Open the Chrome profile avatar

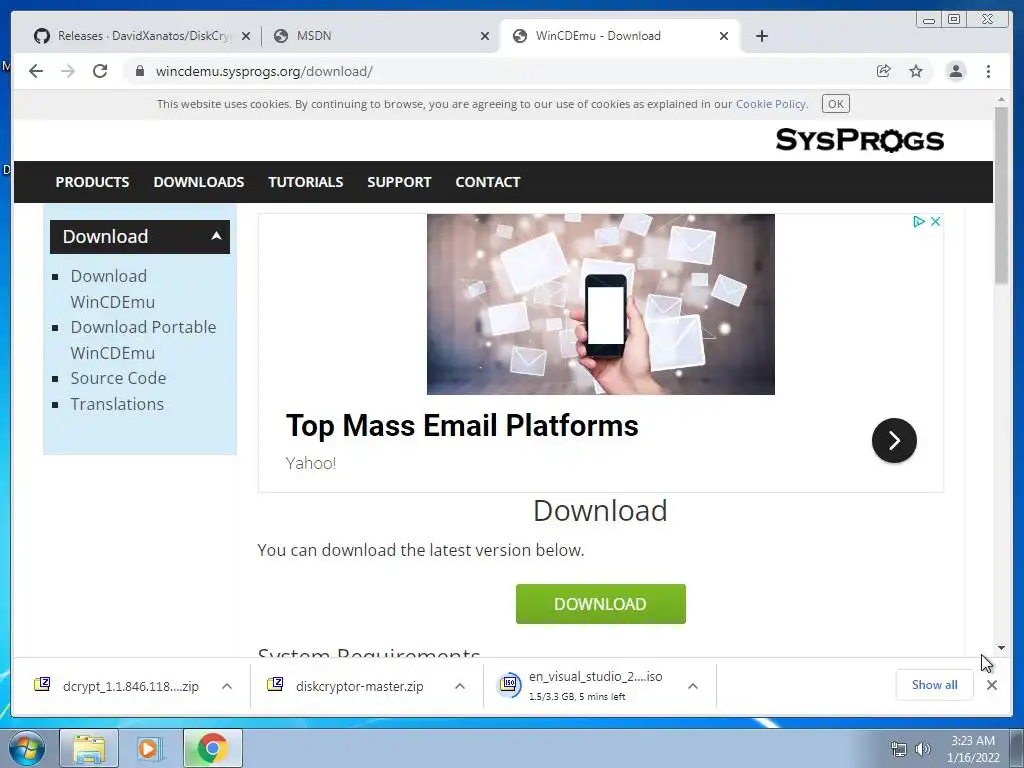click(955, 71)
